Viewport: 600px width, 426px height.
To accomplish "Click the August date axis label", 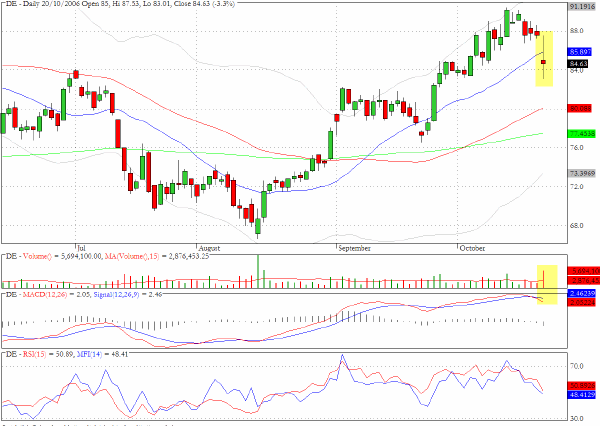I will click(x=209, y=248).
